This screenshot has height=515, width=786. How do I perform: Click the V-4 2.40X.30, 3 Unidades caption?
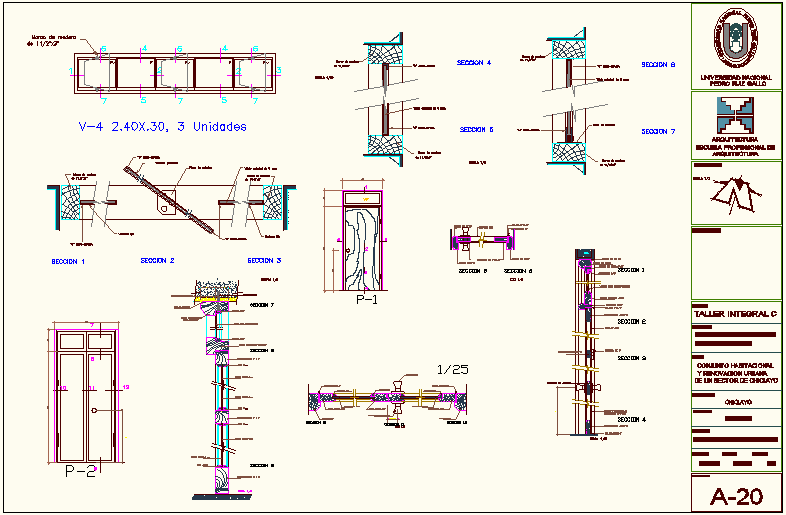point(162,127)
